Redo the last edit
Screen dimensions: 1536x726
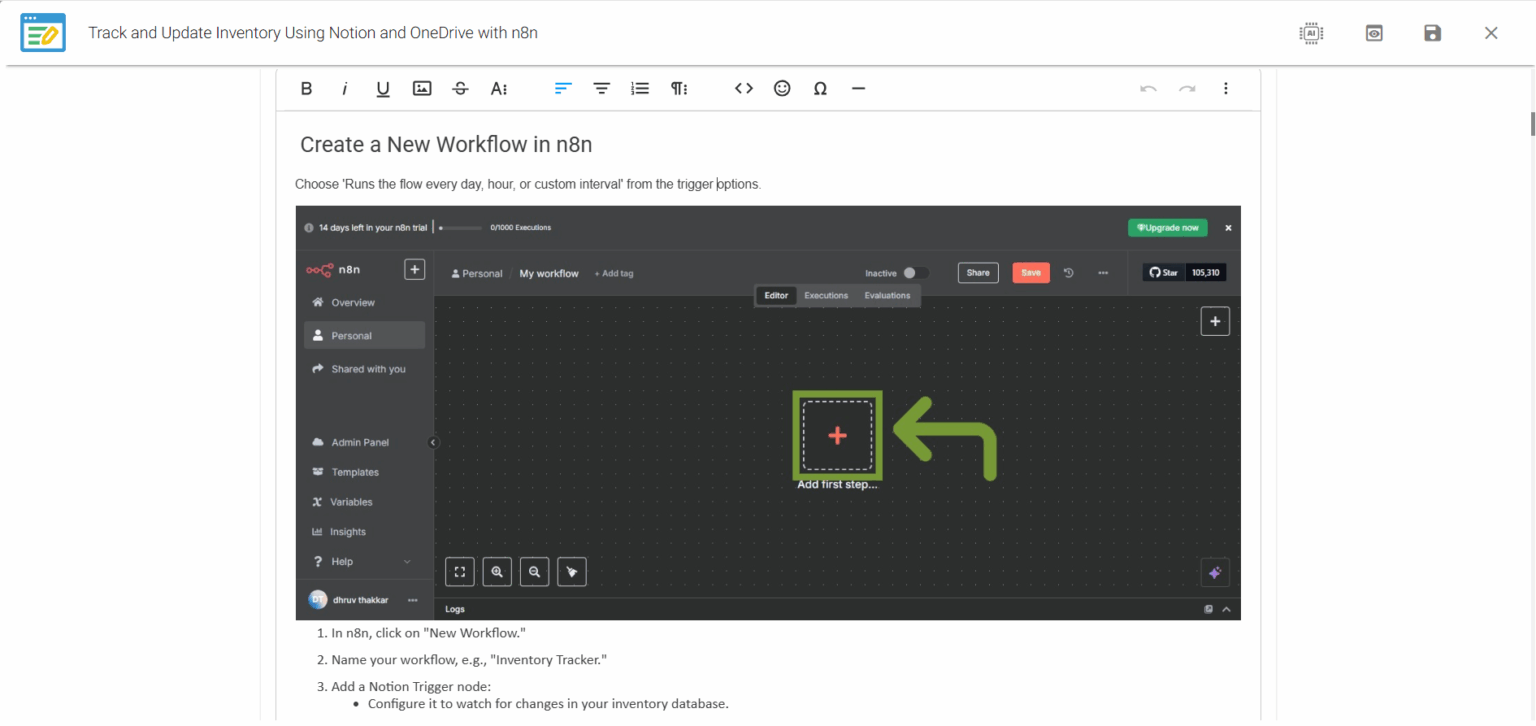point(1187,88)
